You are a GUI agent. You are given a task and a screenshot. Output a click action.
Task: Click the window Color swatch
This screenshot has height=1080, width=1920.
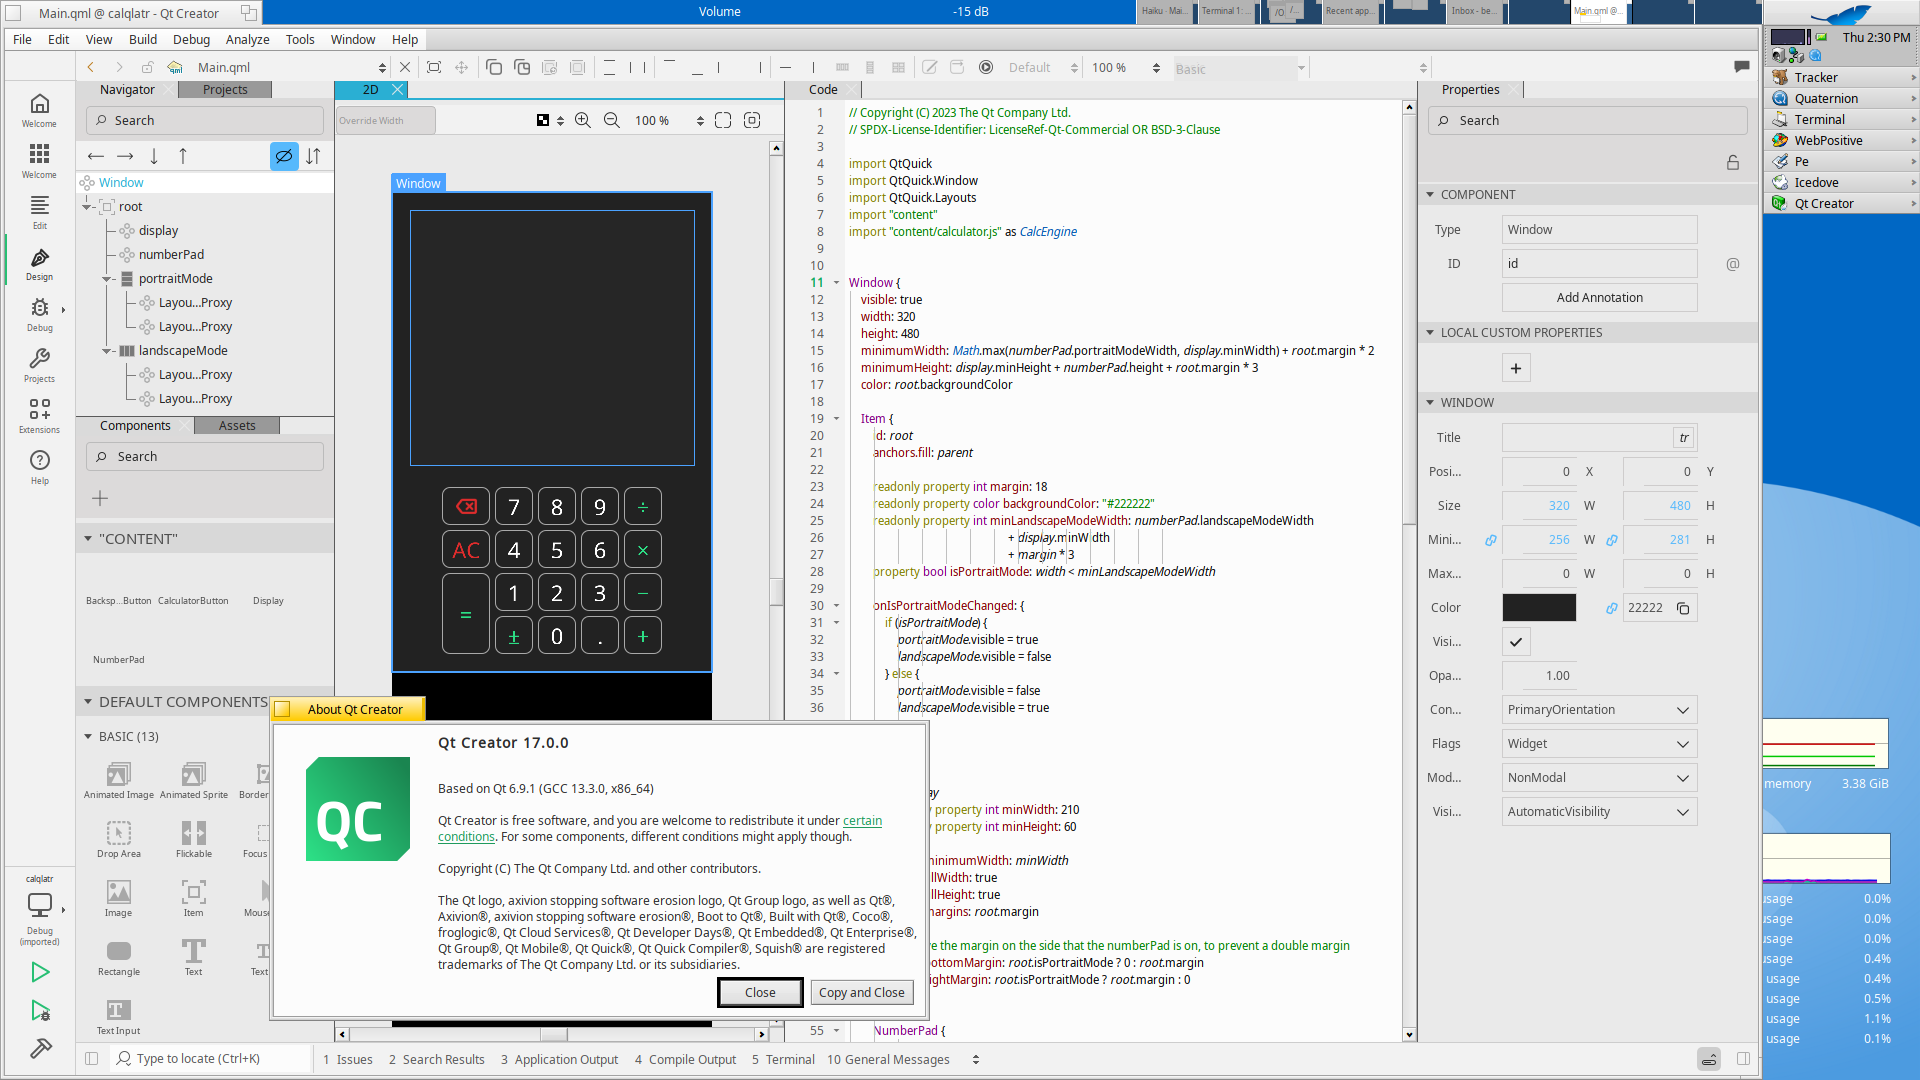[x=1539, y=608]
